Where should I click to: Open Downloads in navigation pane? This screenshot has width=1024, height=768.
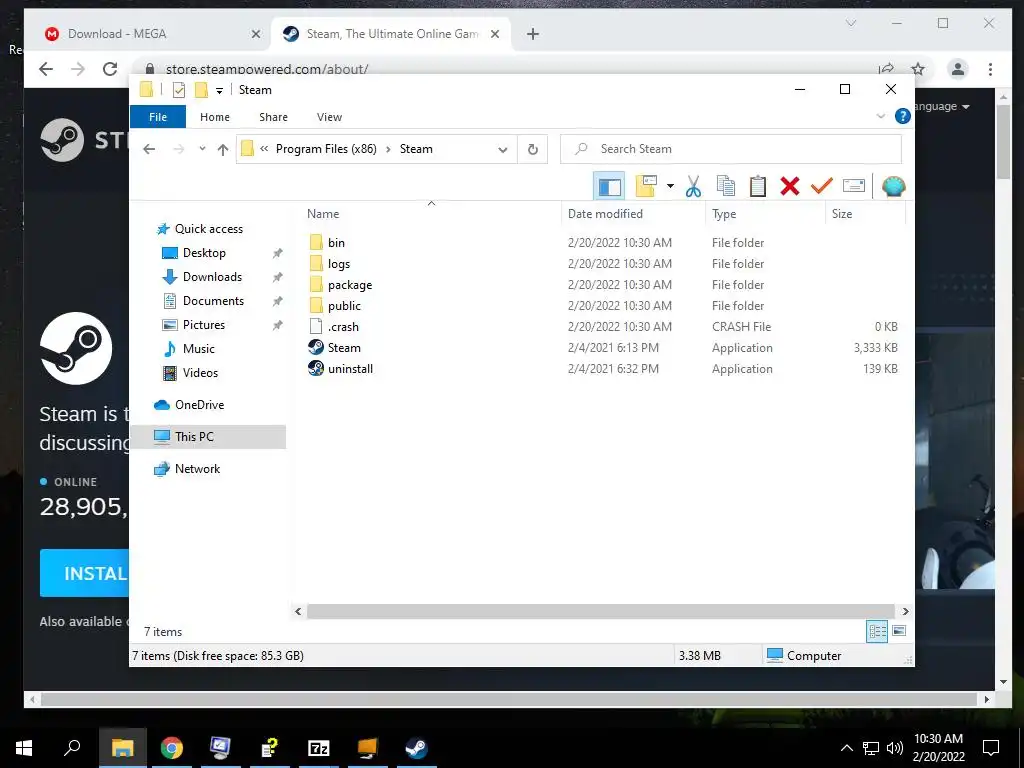pyautogui.click(x=212, y=277)
